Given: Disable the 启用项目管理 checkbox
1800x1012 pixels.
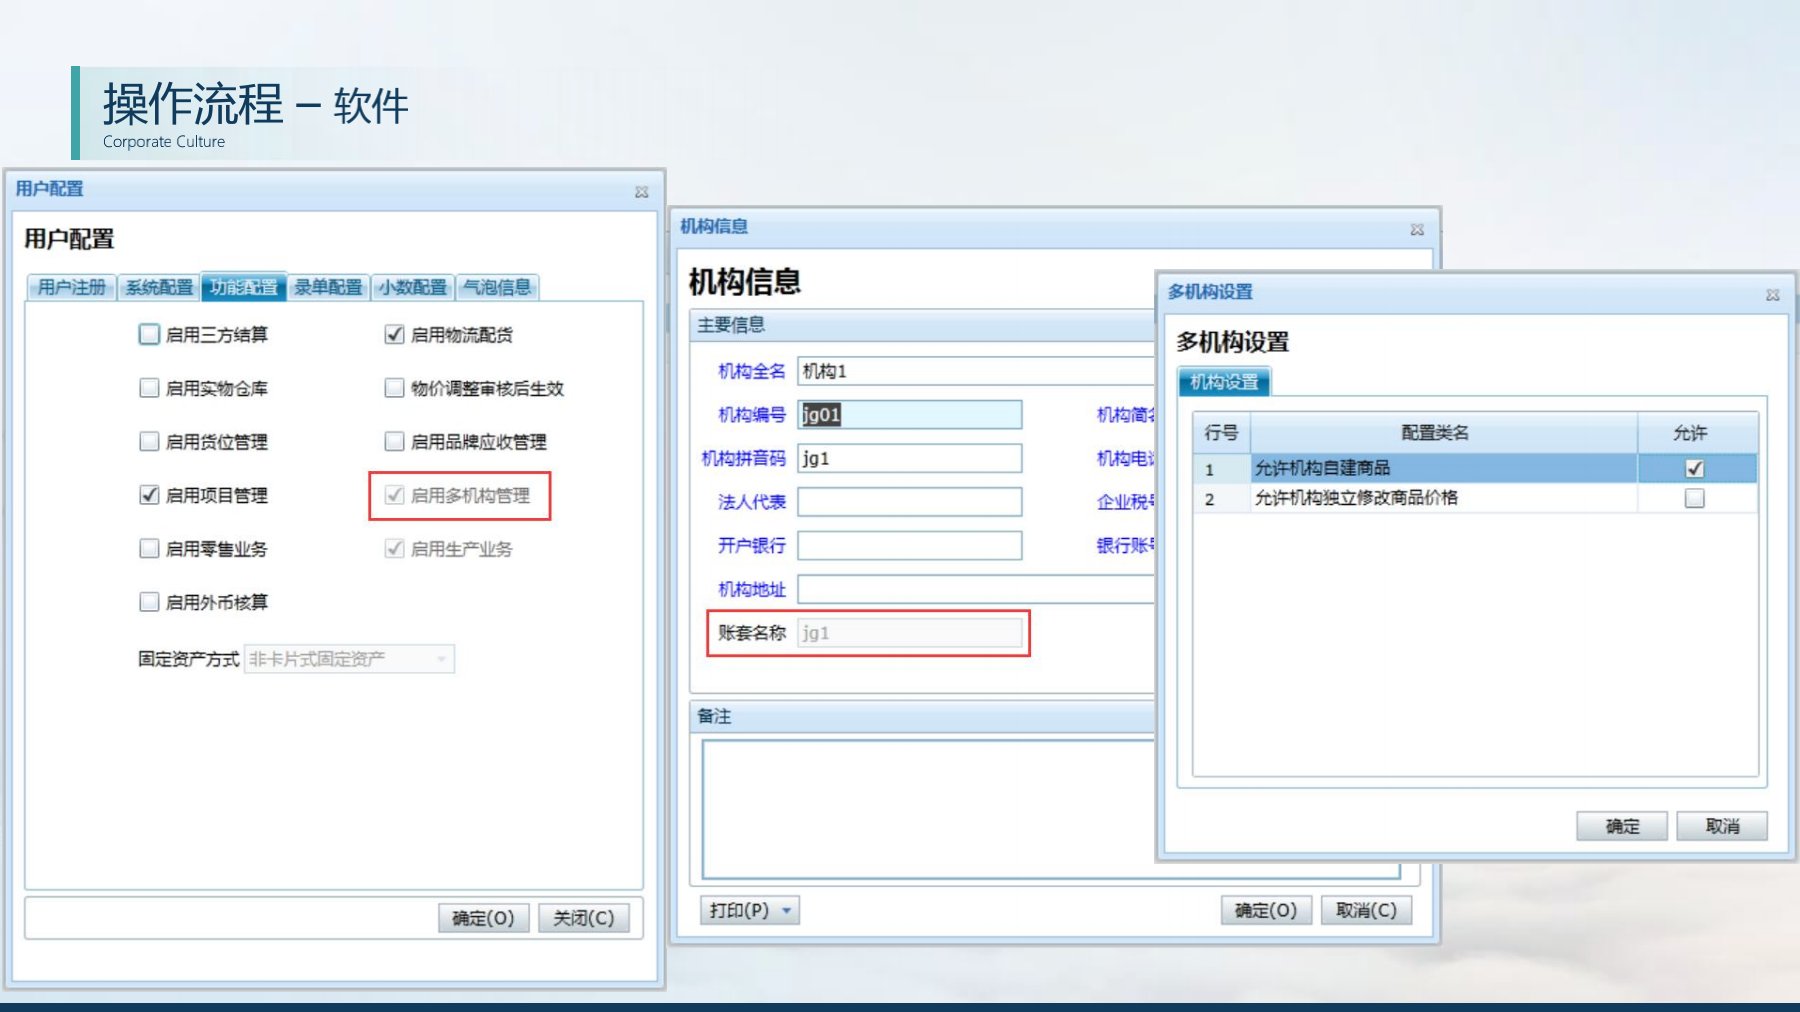Looking at the screenshot, I should (148, 494).
